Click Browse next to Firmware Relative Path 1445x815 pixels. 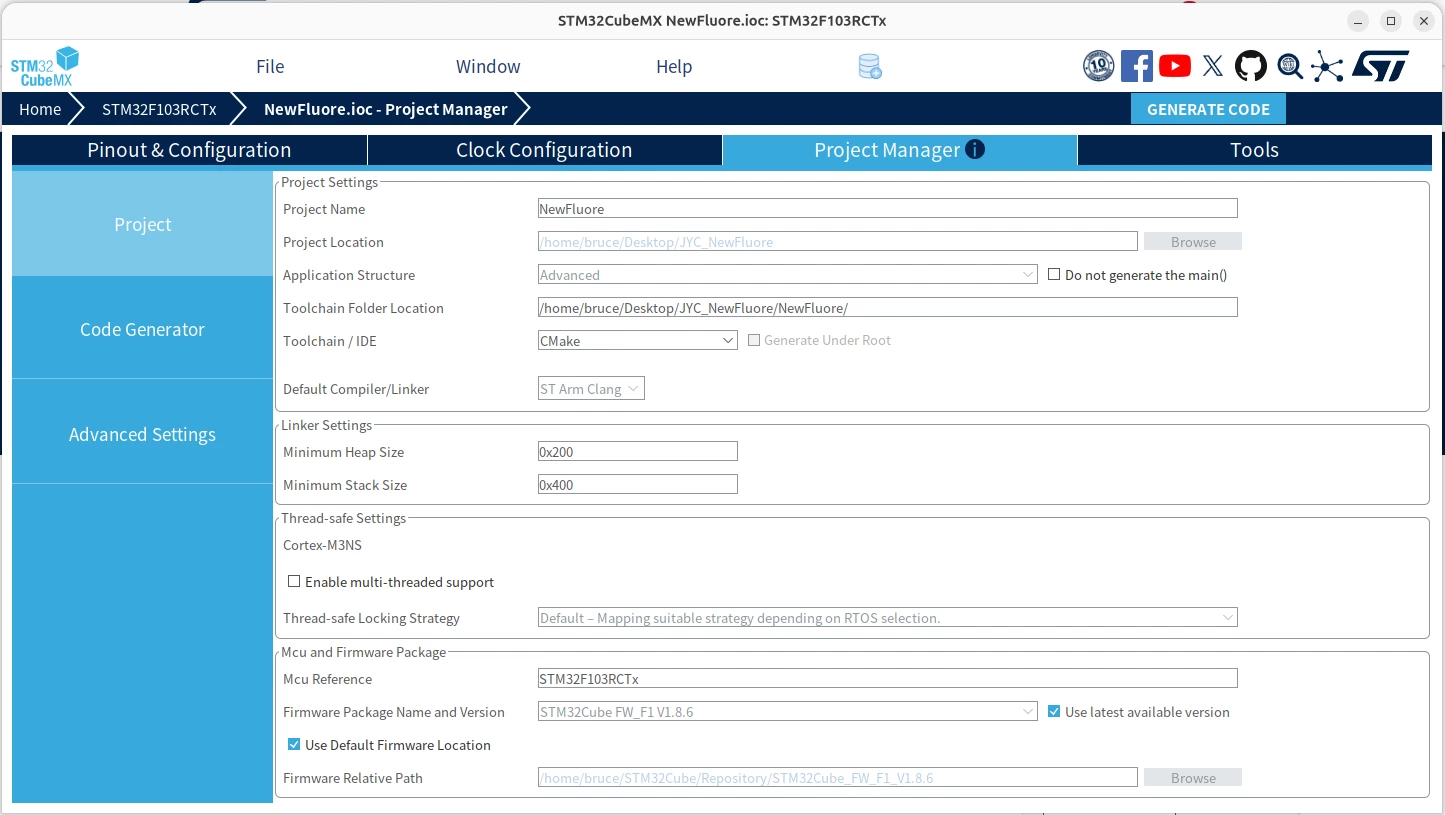(x=1193, y=778)
